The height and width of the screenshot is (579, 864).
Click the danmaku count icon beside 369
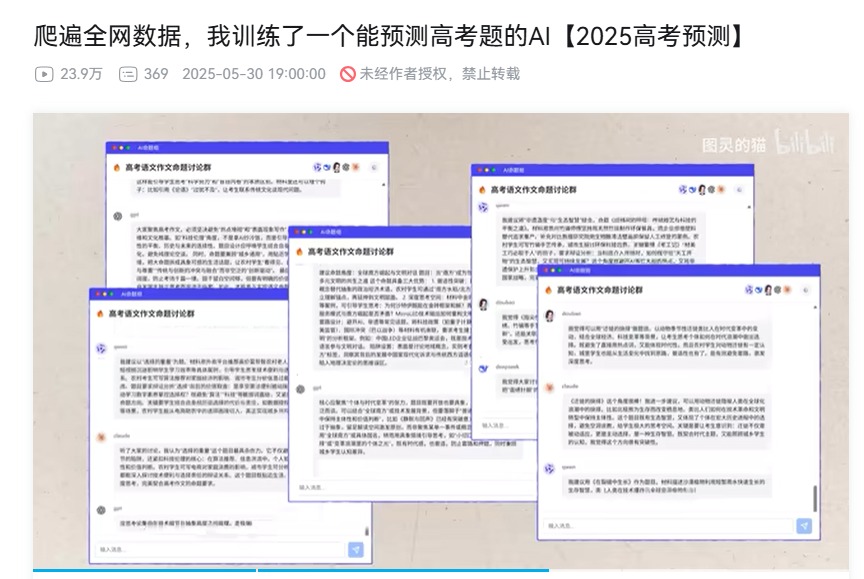tap(128, 74)
